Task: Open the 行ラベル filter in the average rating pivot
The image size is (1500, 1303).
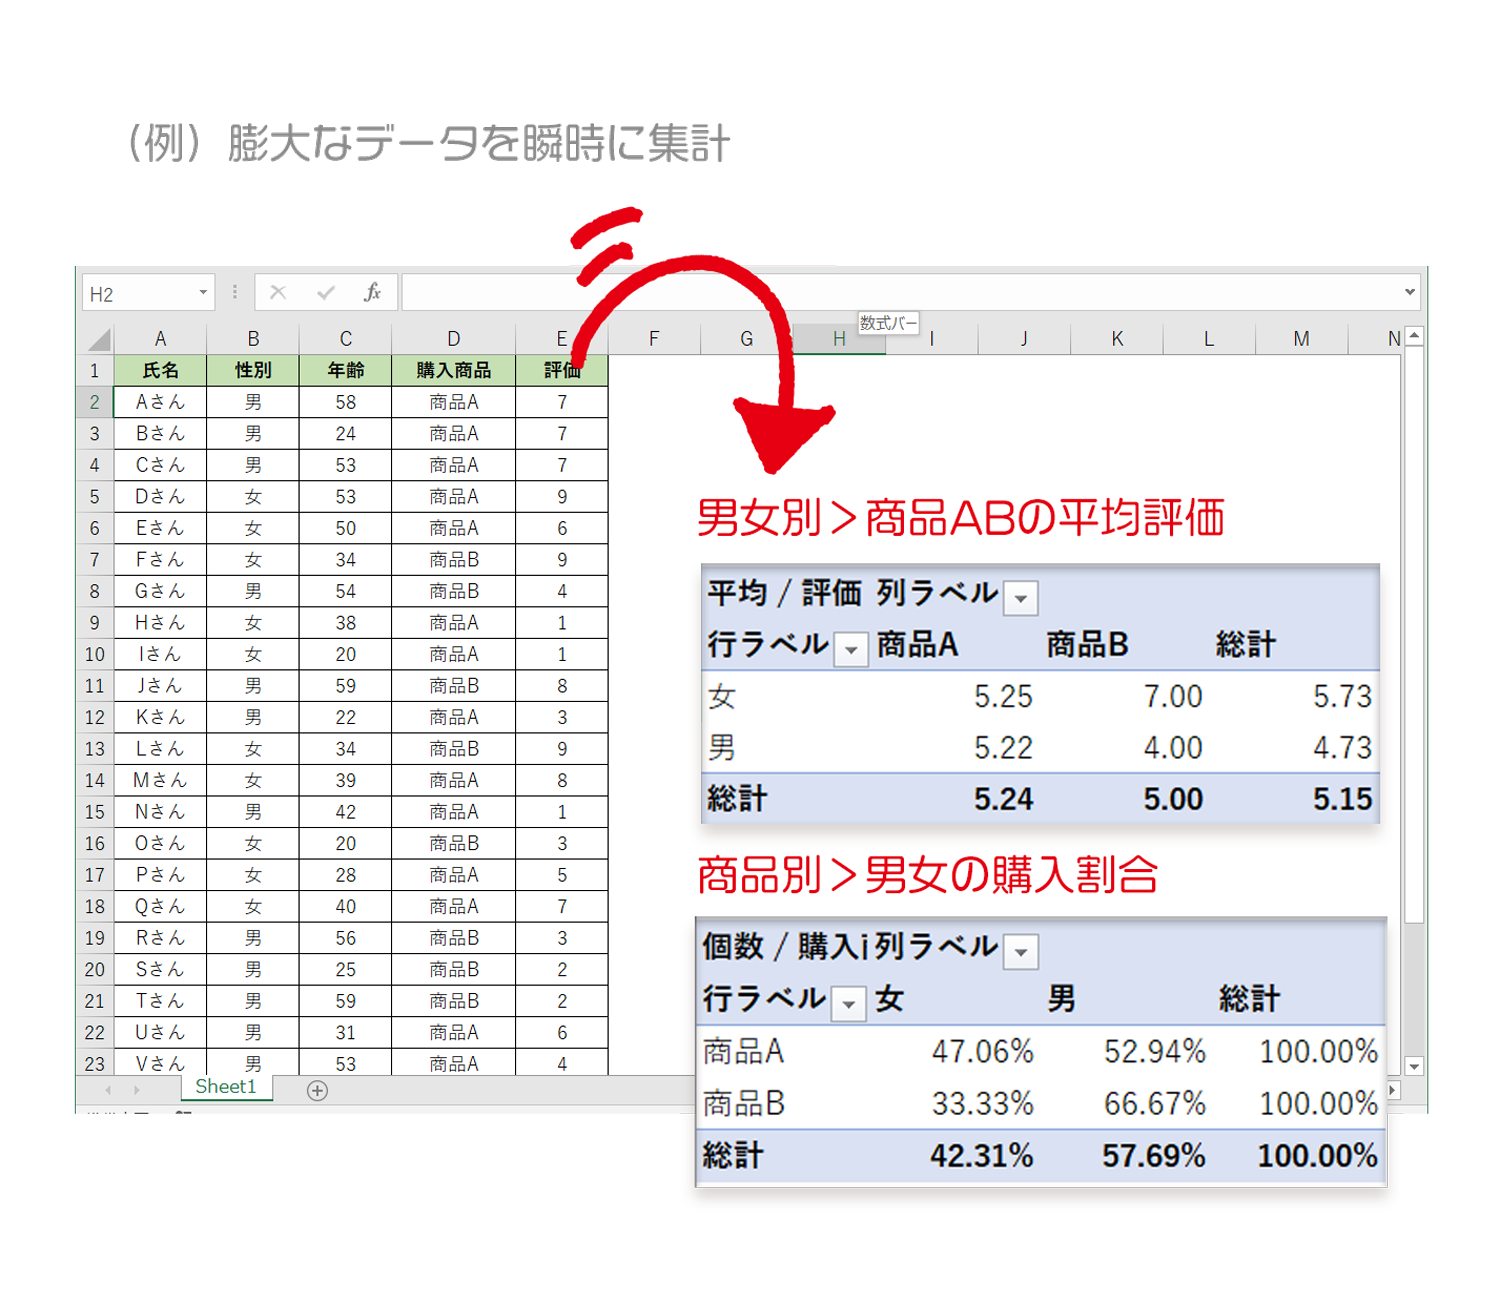Action: (851, 649)
